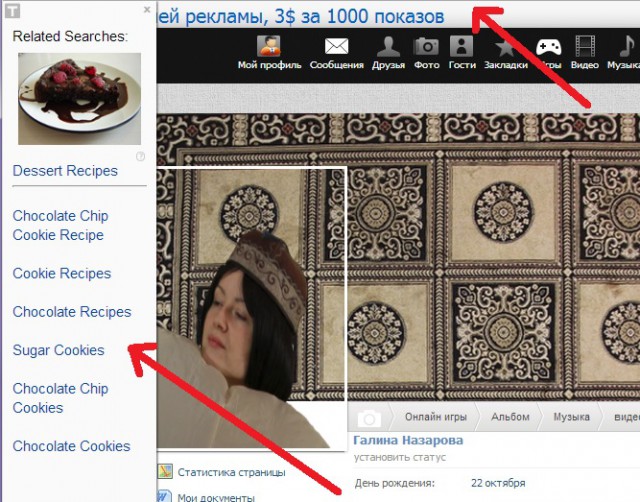This screenshot has height=502, width=640.
Task: Open the Мой профиль icon
Action: coord(269,46)
